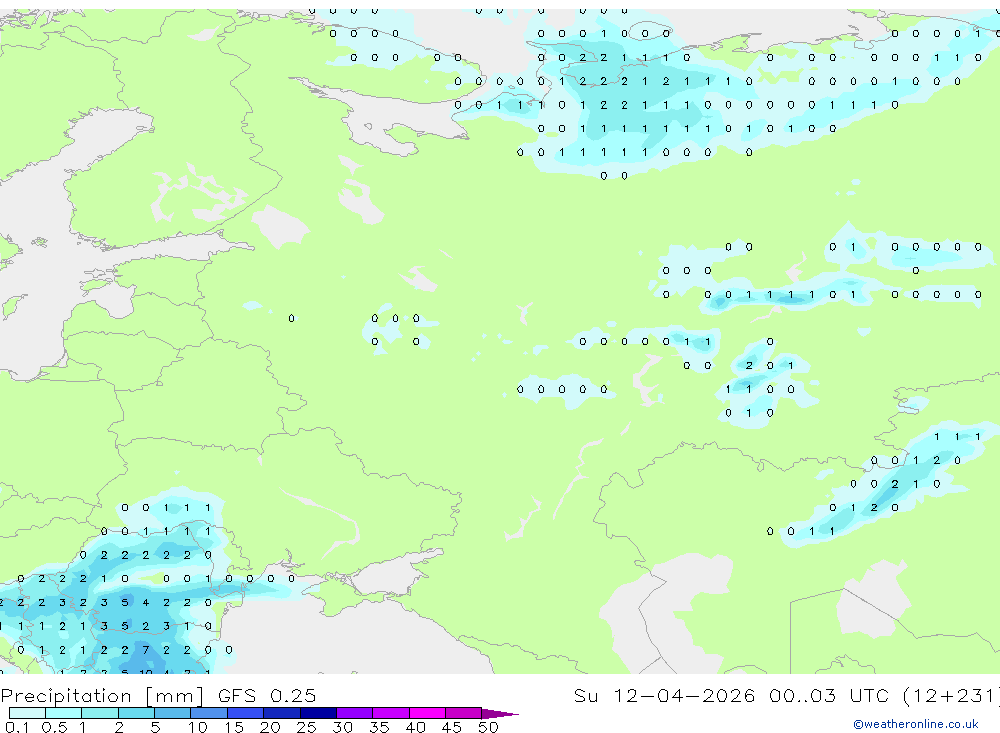Click the 35–40 mm legend color box
The height and width of the screenshot is (733, 1000).
coord(391,713)
